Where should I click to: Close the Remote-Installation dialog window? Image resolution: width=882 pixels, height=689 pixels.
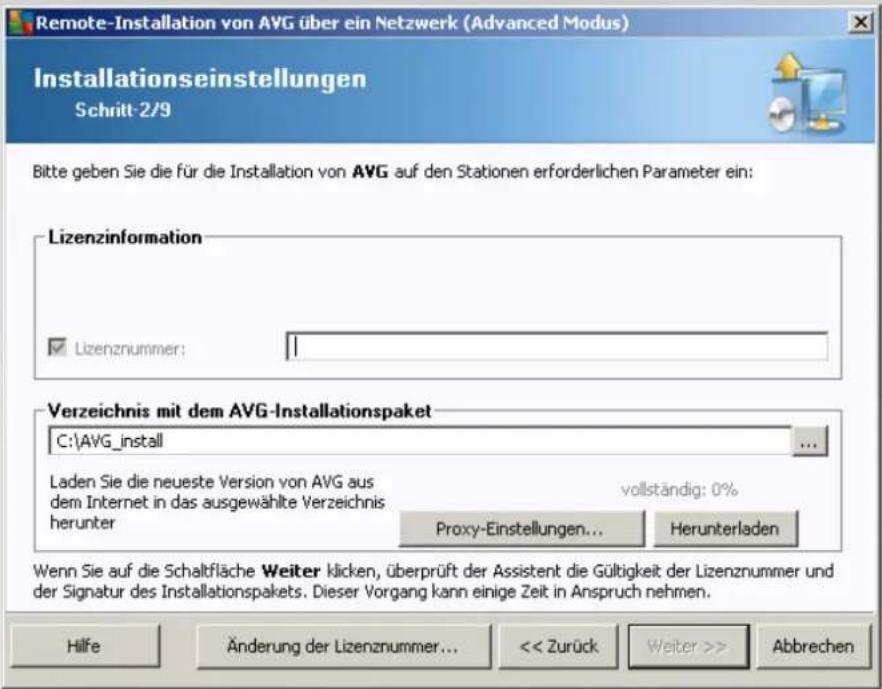coord(860,22)
